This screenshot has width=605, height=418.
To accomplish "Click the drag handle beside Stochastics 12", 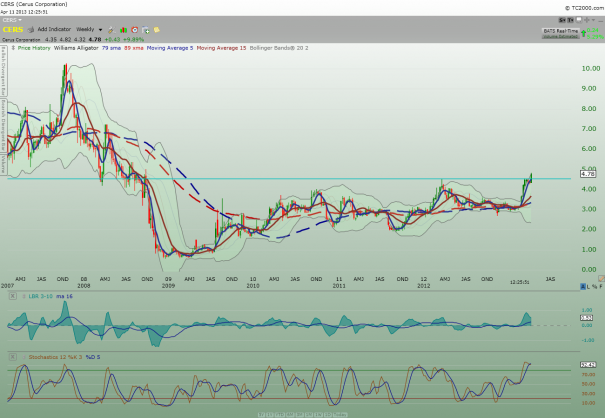I will click(24, 357).
